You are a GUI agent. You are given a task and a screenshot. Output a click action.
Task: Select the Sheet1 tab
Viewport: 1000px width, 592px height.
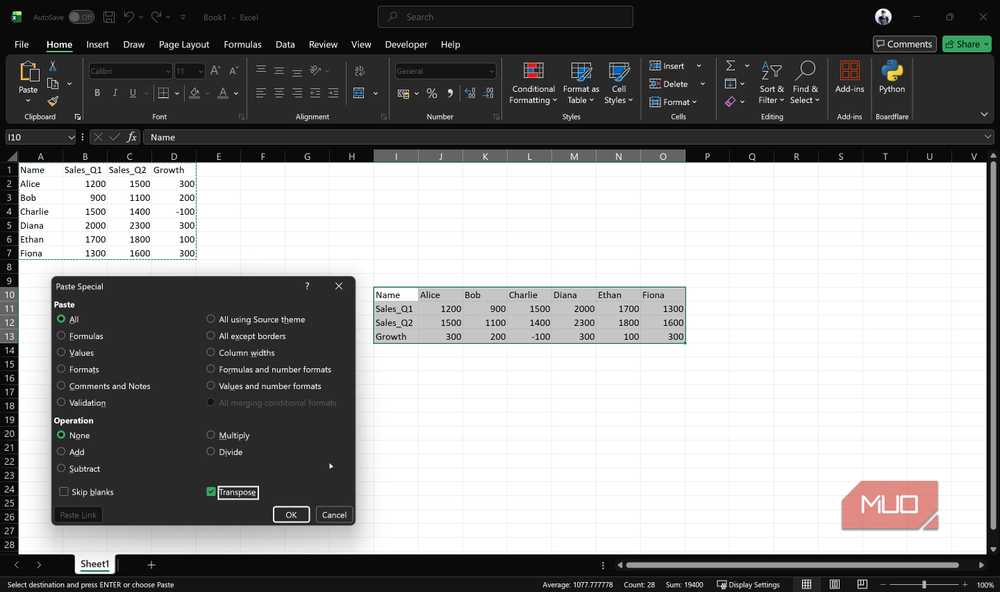point(94,564)
